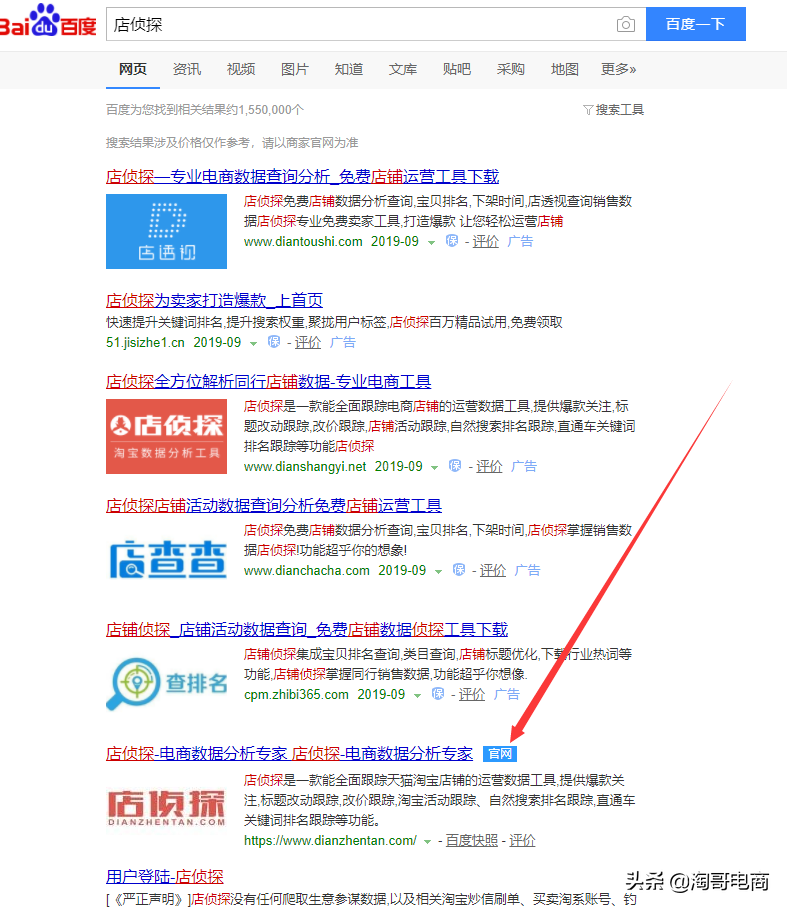
Task: Click shield icon for diantoushi.com result
Action: (x=452, y=241)
